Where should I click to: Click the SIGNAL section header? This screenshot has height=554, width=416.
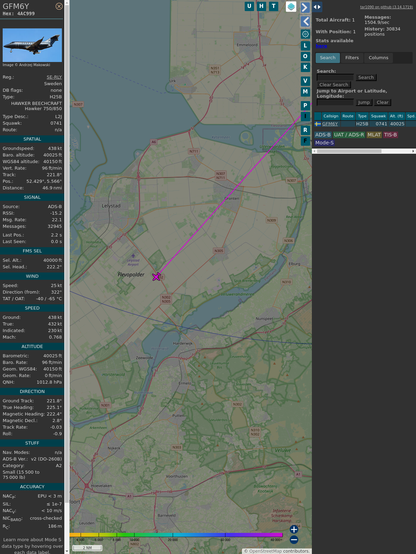pos(32,197)
